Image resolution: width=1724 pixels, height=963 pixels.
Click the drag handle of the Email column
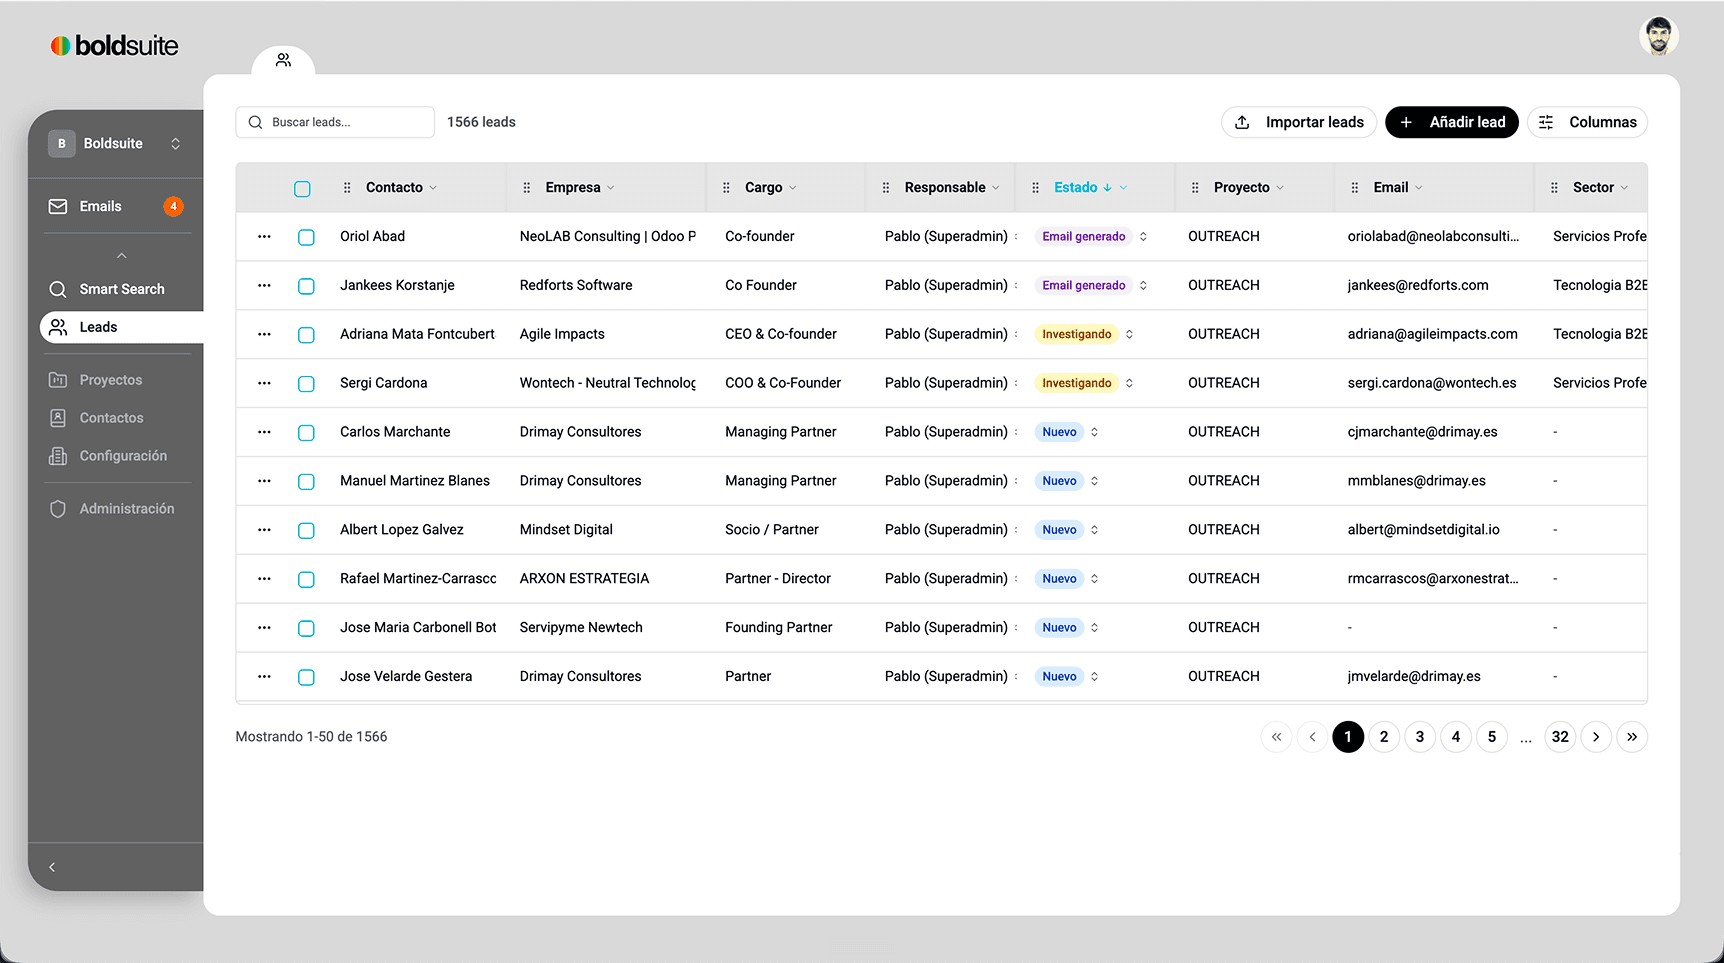[1355, 188]
